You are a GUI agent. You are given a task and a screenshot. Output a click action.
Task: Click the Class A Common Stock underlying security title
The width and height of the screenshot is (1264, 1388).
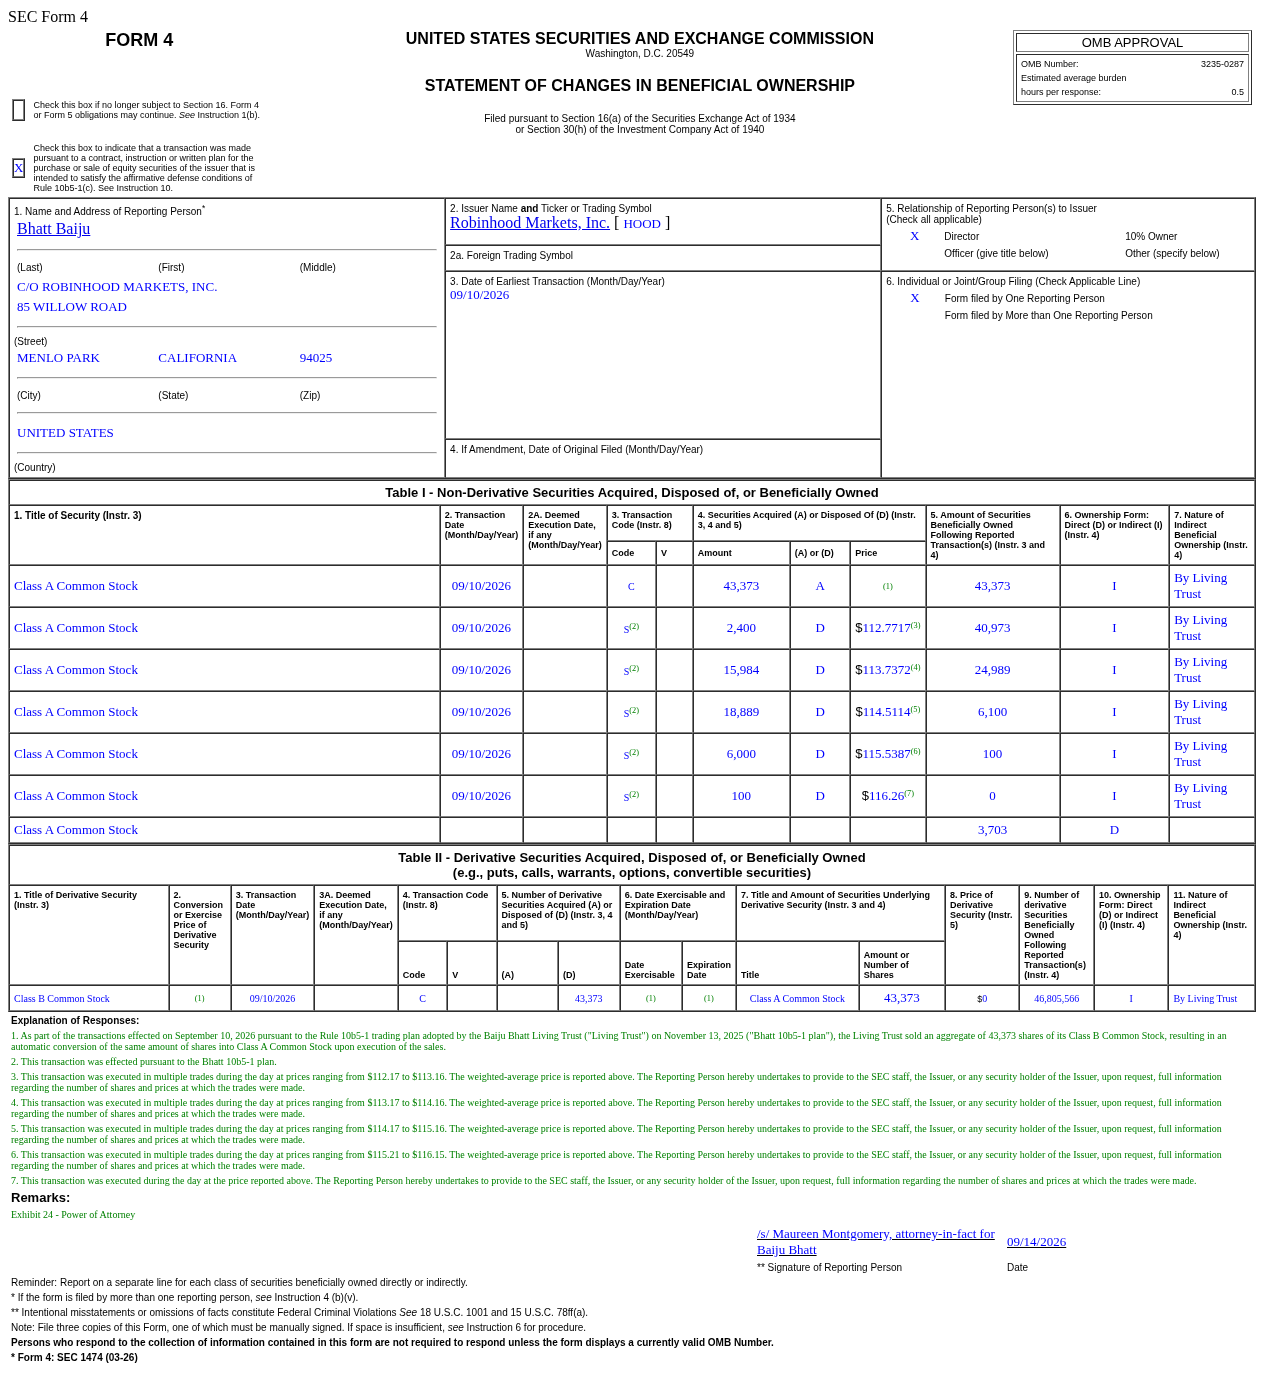tap(797, 999)
